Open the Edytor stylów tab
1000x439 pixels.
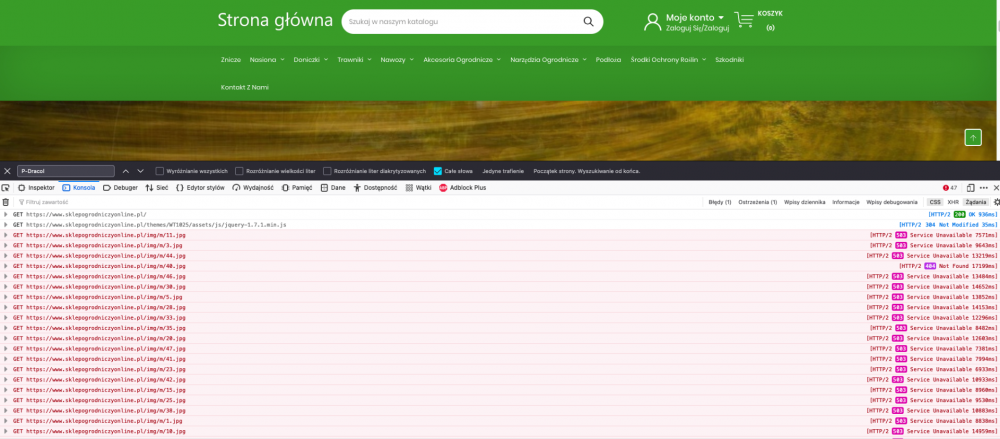point(200,188)
